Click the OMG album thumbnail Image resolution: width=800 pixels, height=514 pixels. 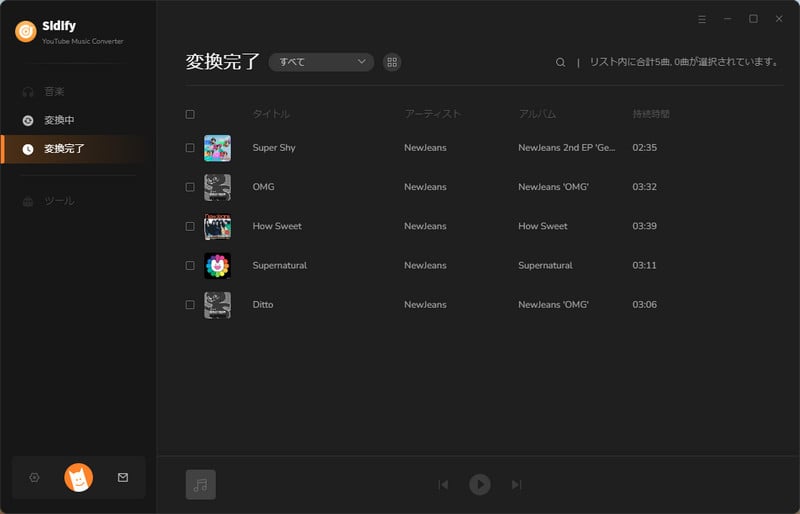[x=217, y=187]
